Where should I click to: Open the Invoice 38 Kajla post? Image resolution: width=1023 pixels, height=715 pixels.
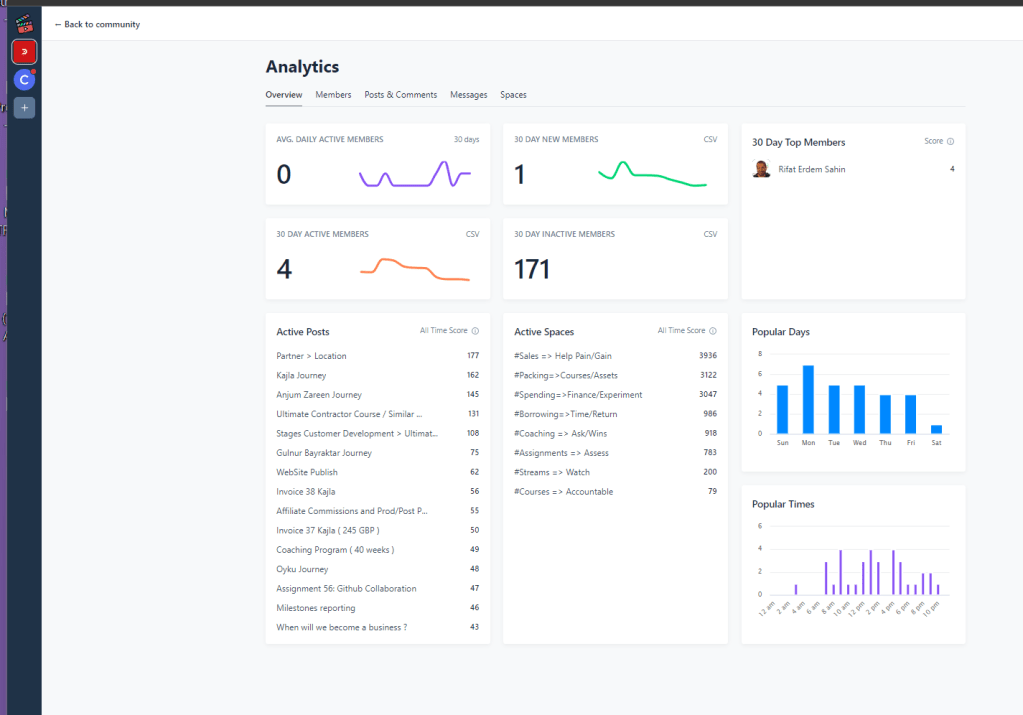306,492
